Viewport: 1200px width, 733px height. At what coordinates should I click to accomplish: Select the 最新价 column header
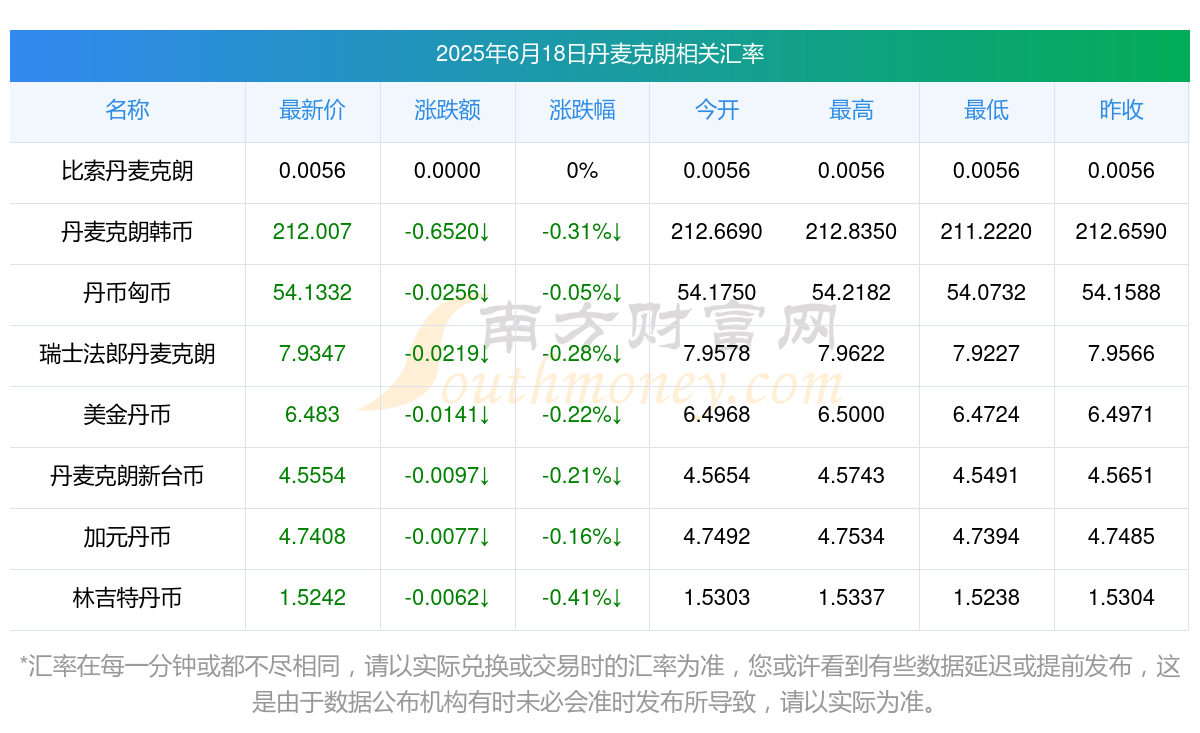[x=312, y=110]
